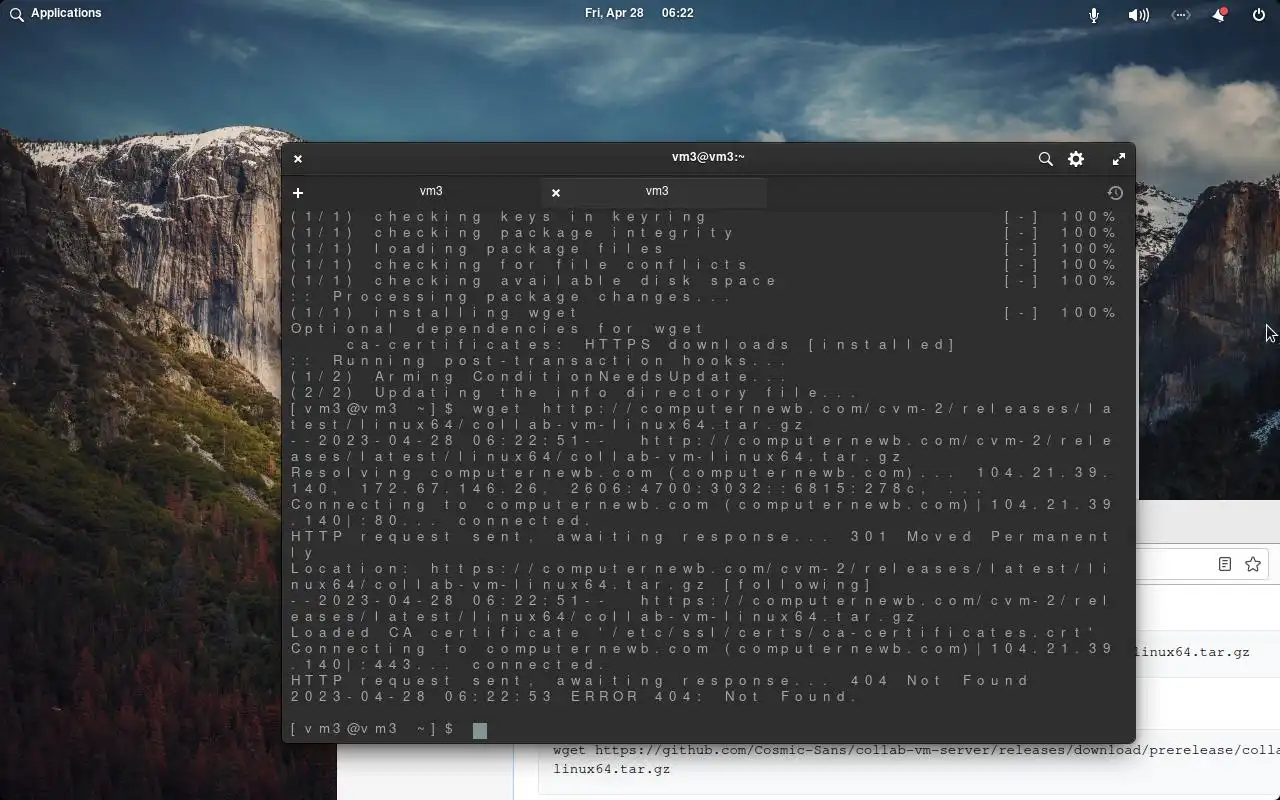Open the Applications menu
This screenshot has width=1280, height=800.
(x=66, y=13)
